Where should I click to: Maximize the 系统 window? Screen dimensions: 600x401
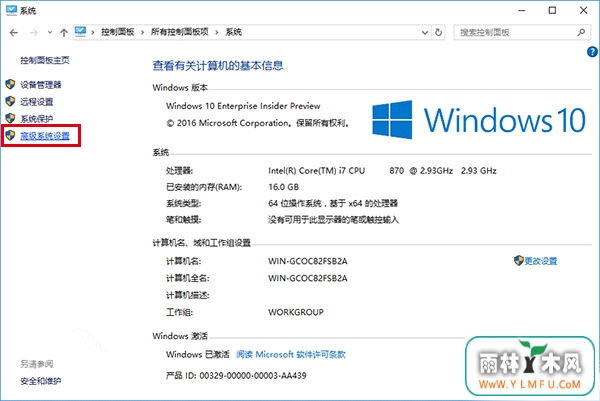click(552, 10)
